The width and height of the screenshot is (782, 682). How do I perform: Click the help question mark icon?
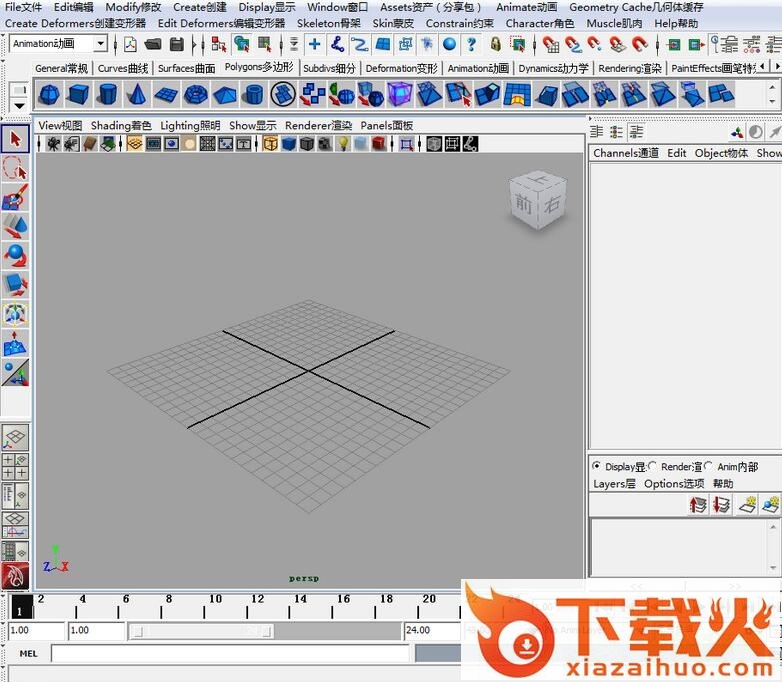(471, 44)
